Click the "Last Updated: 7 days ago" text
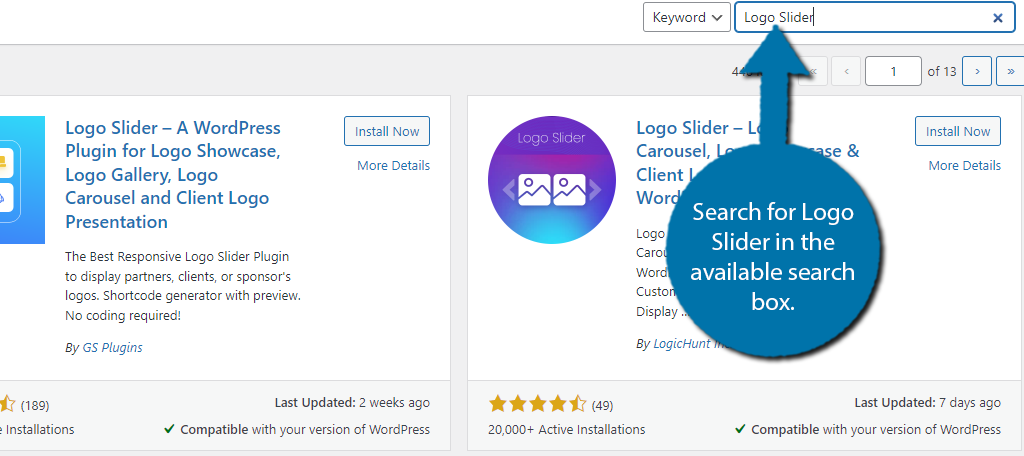1024x456 pixels. pyautogui.click(x=927, y=402)
